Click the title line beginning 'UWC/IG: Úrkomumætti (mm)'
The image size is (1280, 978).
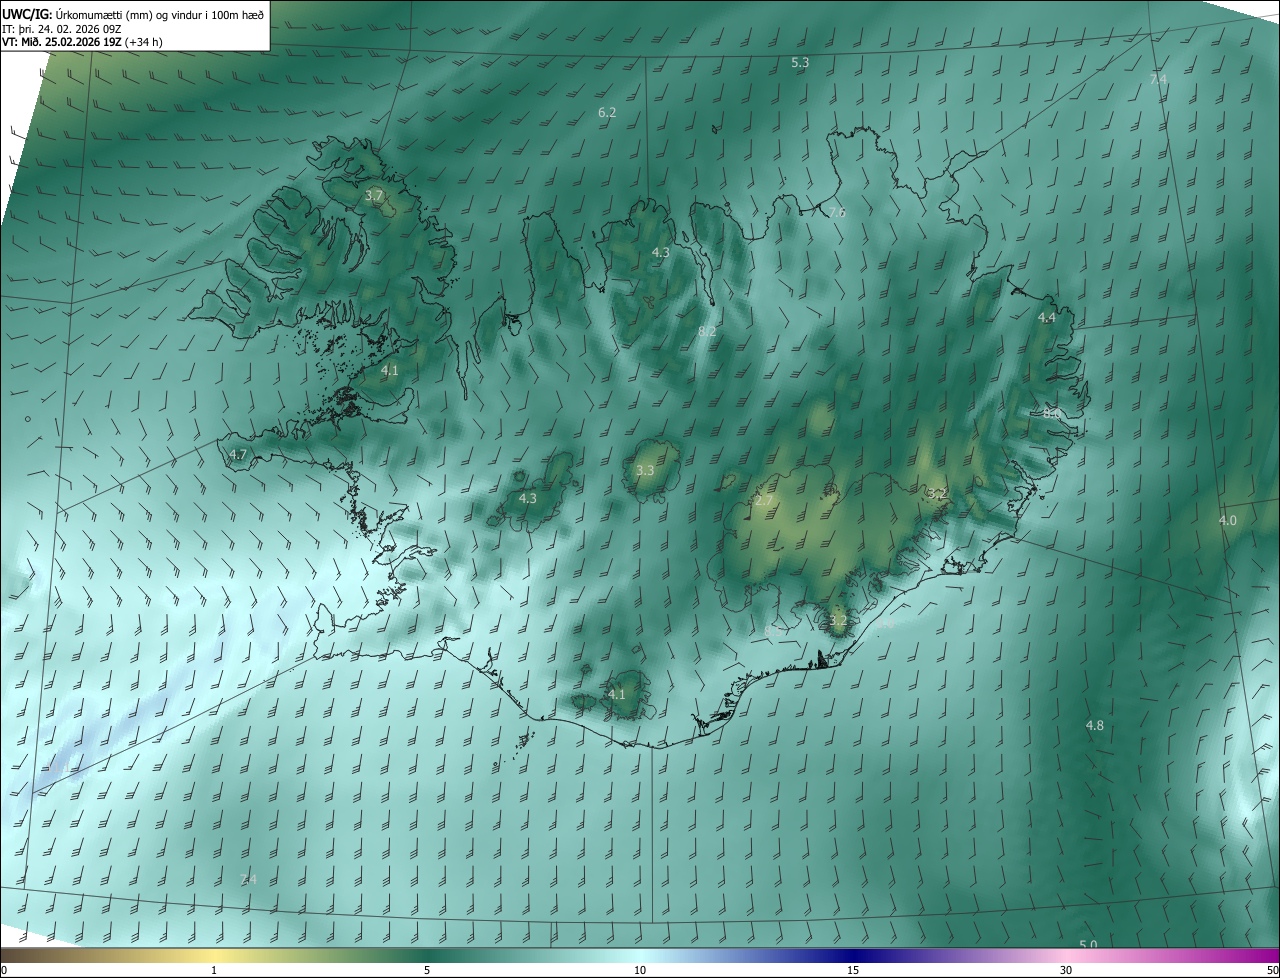point(133,13)
